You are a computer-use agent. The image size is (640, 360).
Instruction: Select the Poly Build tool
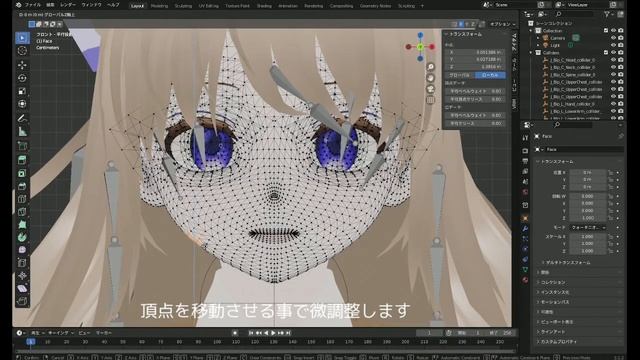[x=22, y=224]
